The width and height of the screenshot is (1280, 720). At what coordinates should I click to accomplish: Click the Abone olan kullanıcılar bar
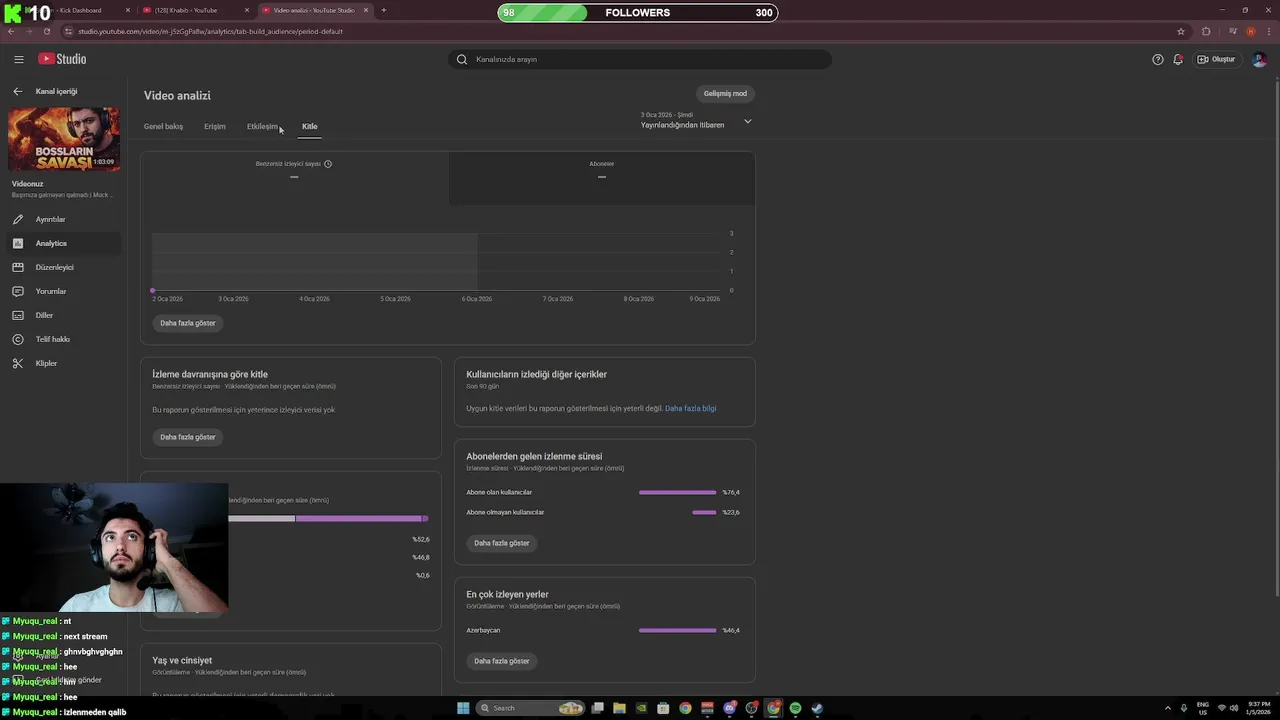(x=677, y=492)
